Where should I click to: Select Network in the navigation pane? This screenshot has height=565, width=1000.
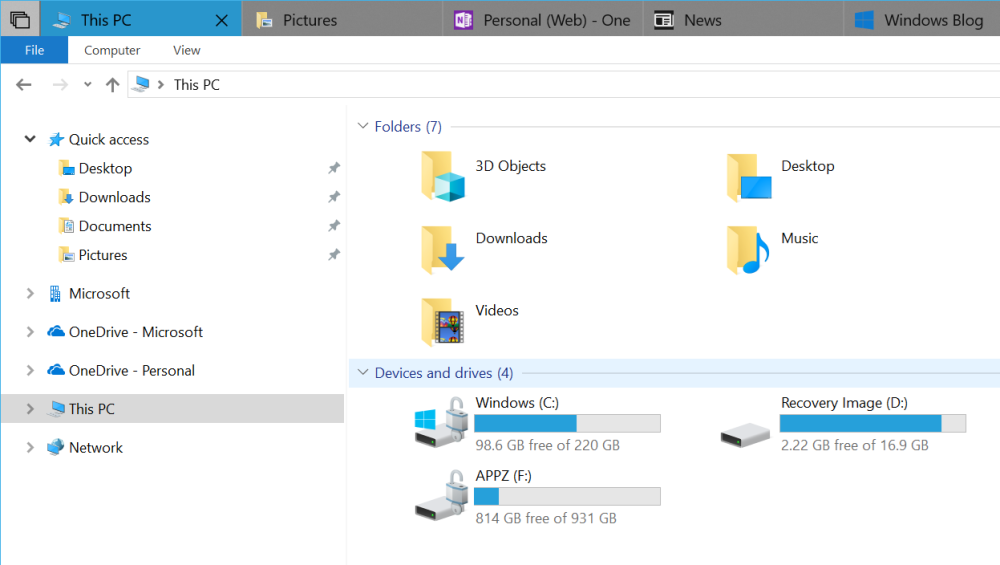tap(96, 448)
